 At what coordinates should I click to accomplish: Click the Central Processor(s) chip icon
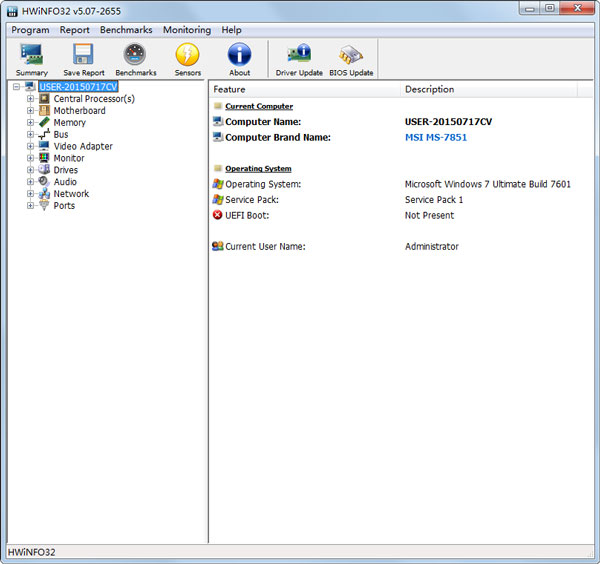coord(44,99)
